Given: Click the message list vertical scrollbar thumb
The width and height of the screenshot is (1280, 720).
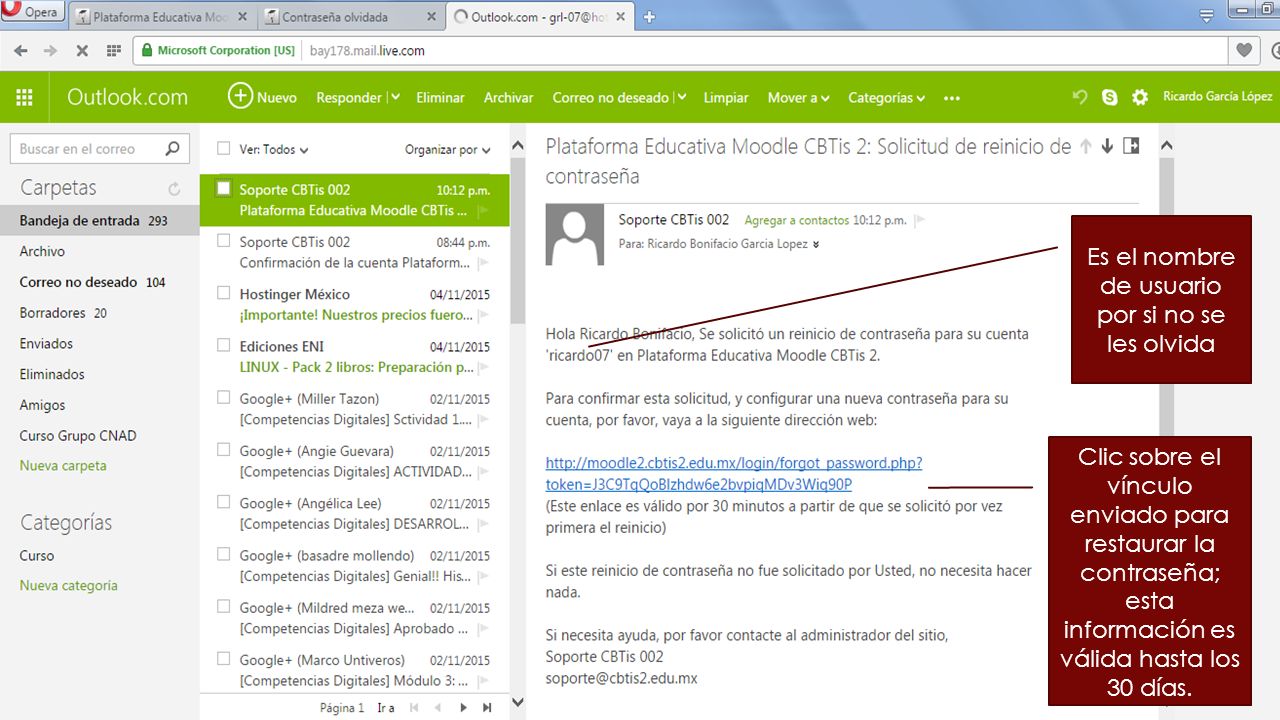Looking at the screenshot, I should pyautogui.click(x=517, y=240).
